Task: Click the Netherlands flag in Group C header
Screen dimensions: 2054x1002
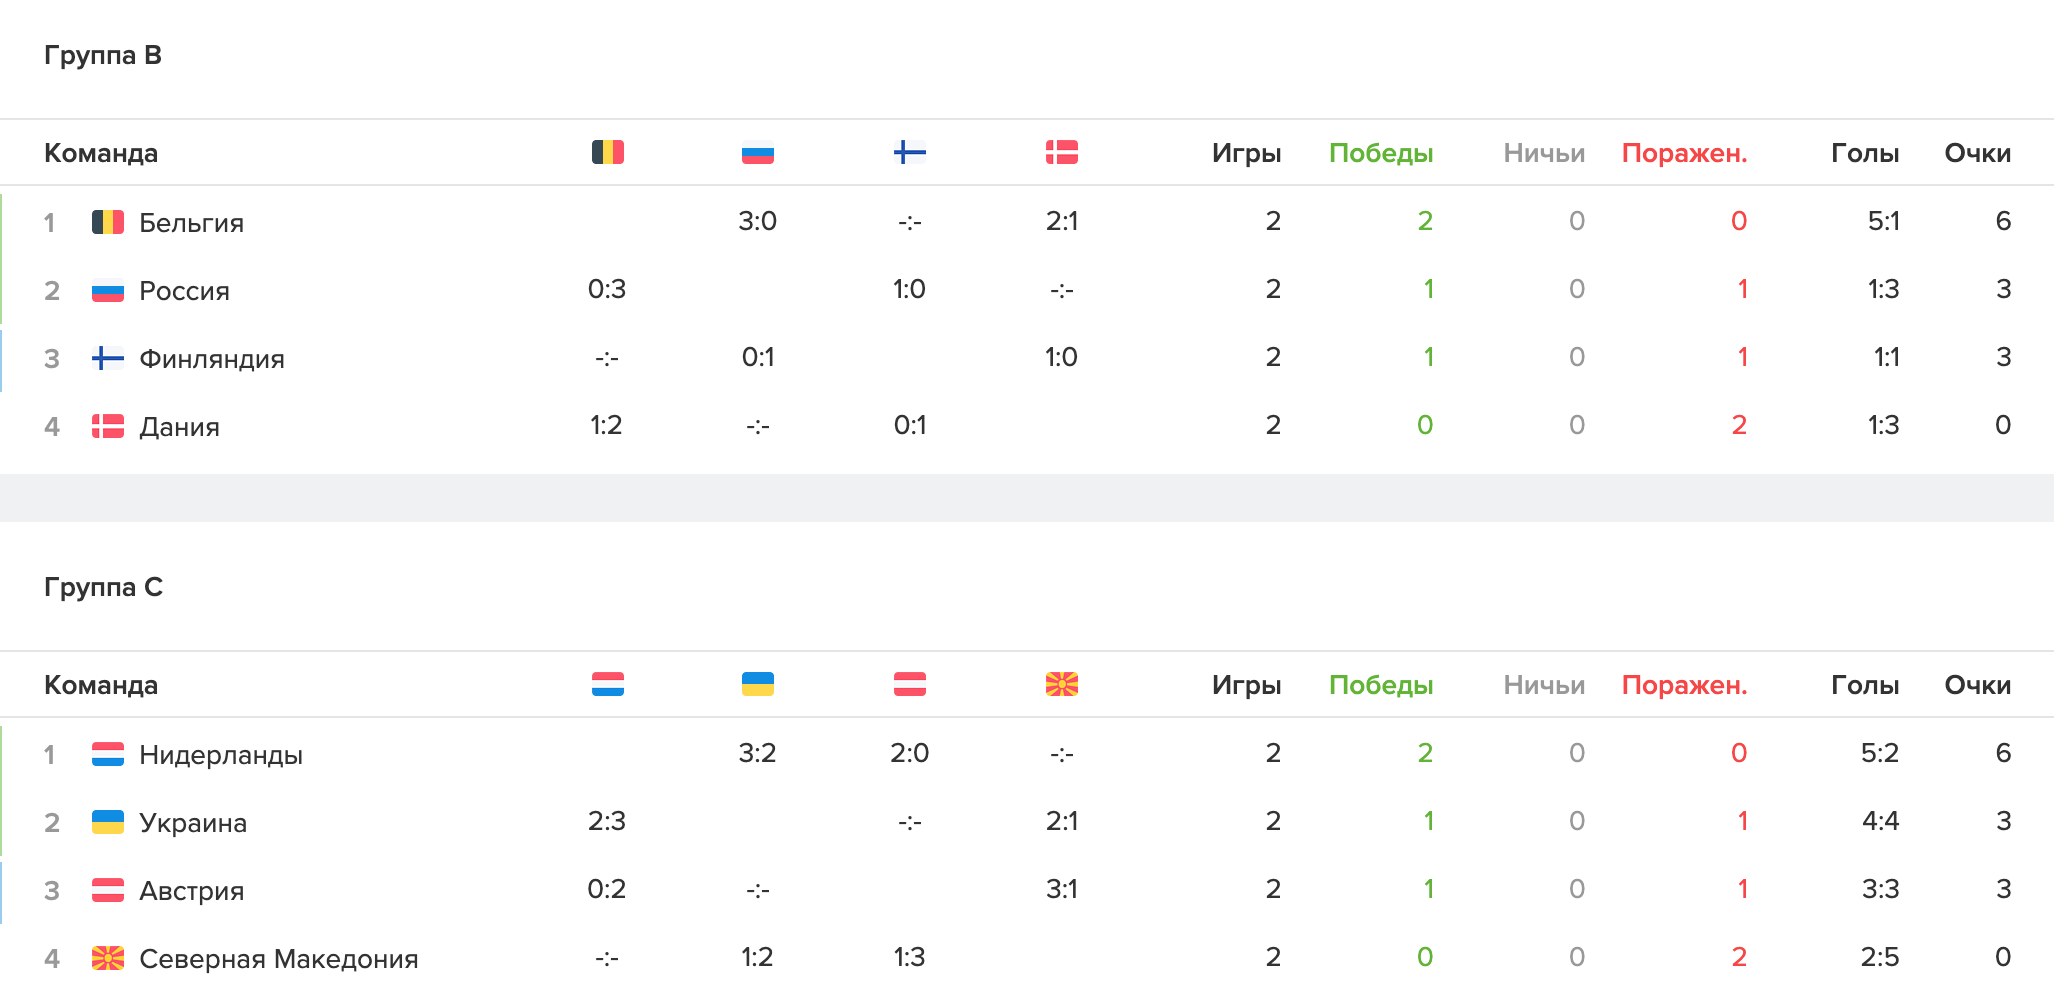Action: pos(607,684)
